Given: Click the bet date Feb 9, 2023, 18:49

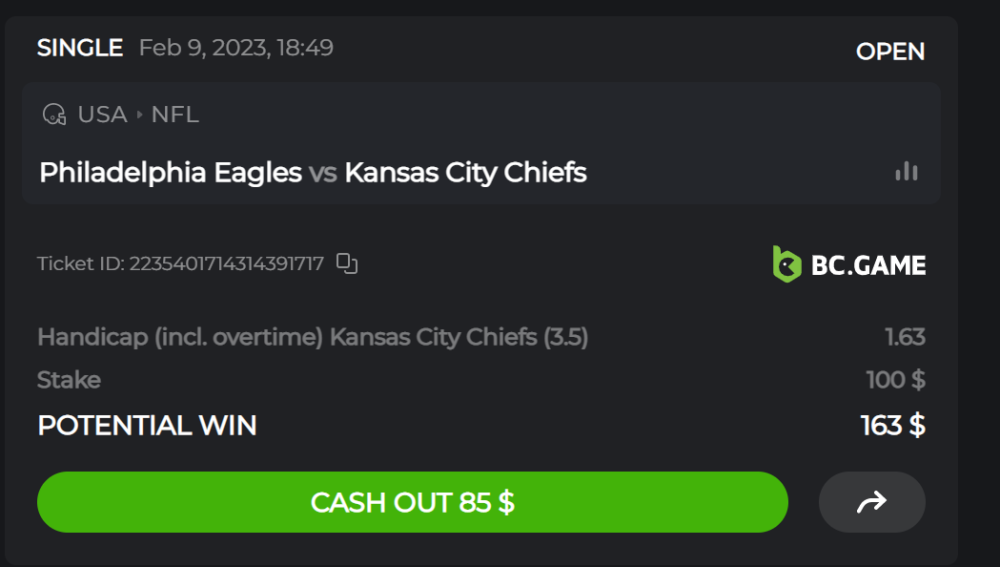Looking at the screenshot, I should [236, 48].
